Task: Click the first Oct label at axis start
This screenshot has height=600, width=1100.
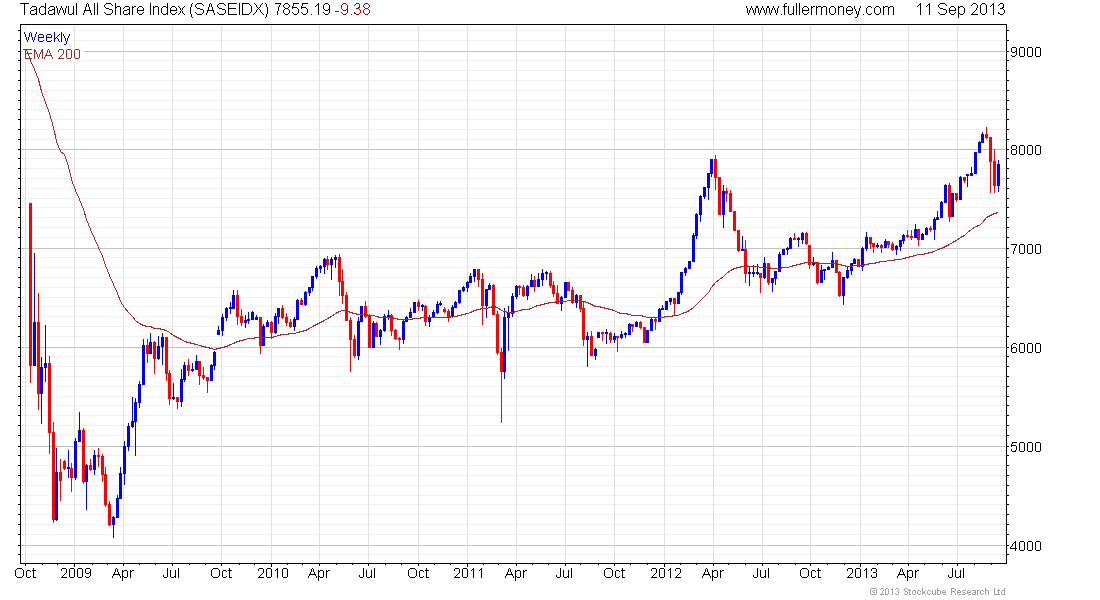Action: [25, 573]
